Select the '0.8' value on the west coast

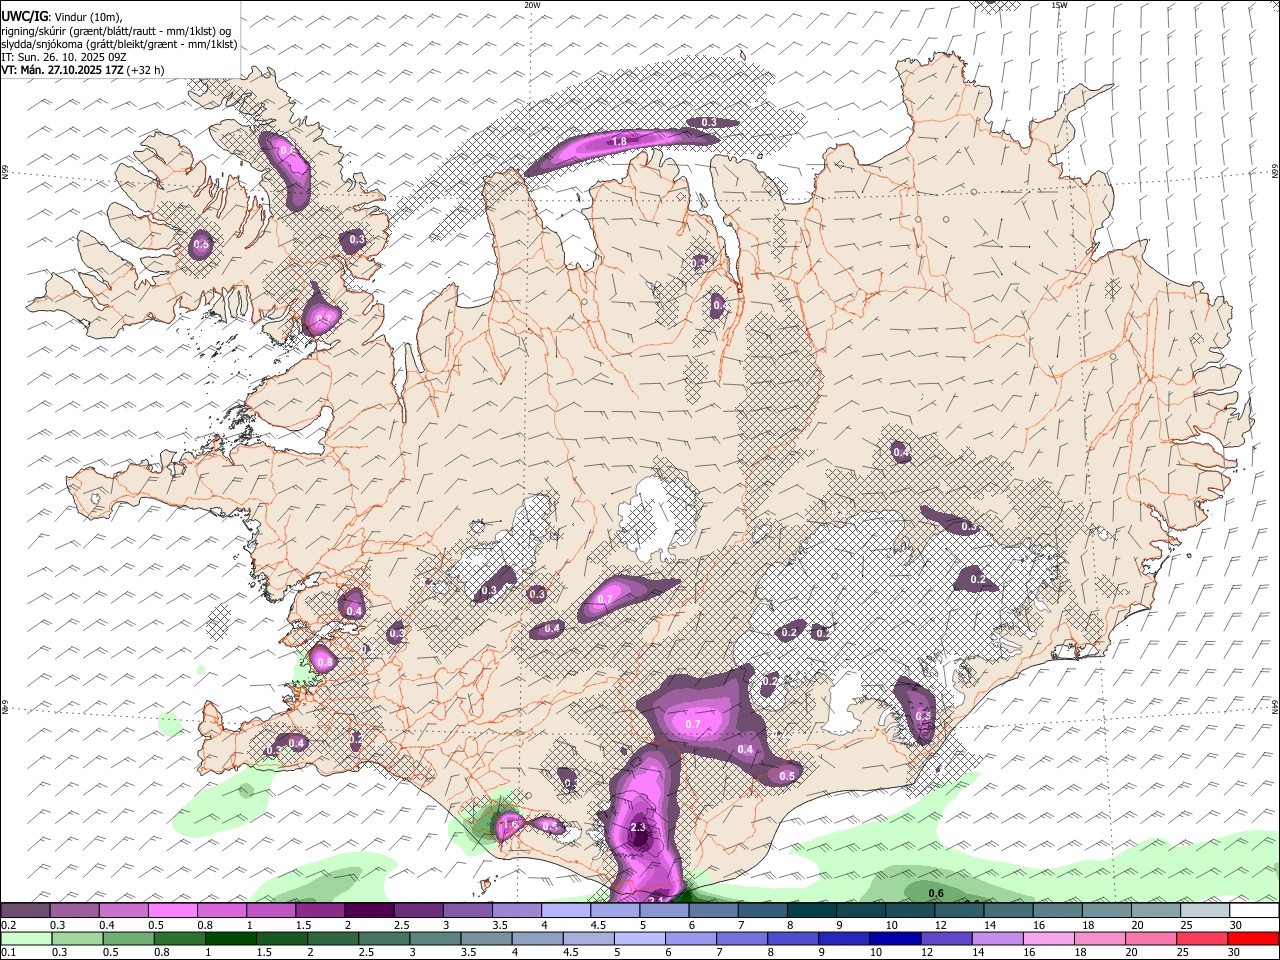click(x=323, y=661)
